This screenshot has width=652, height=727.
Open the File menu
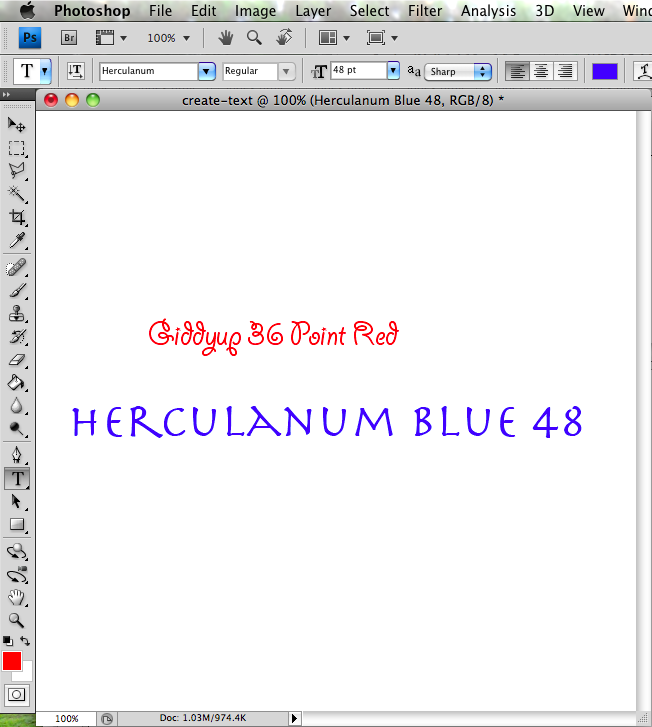point(160,11)
